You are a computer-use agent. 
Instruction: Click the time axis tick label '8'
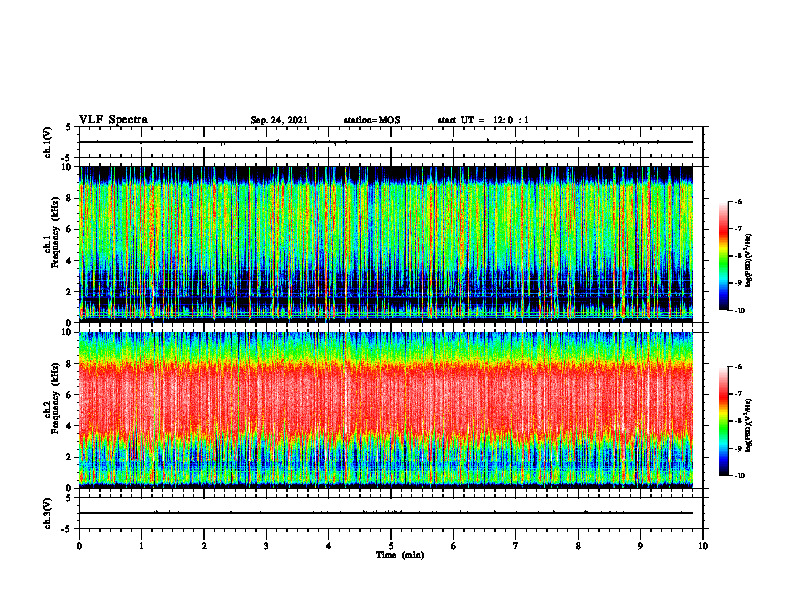click(578, 546)
